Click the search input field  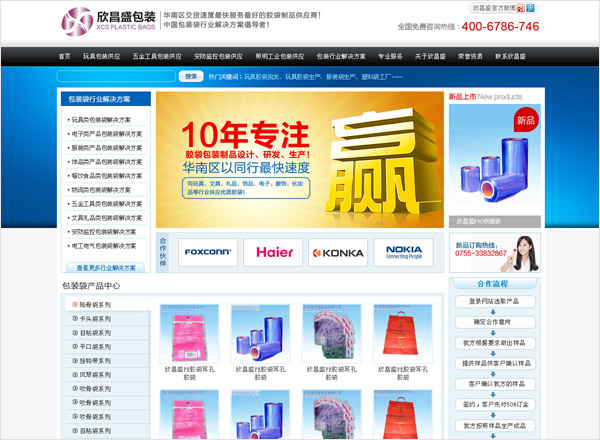tap(116, 76)
